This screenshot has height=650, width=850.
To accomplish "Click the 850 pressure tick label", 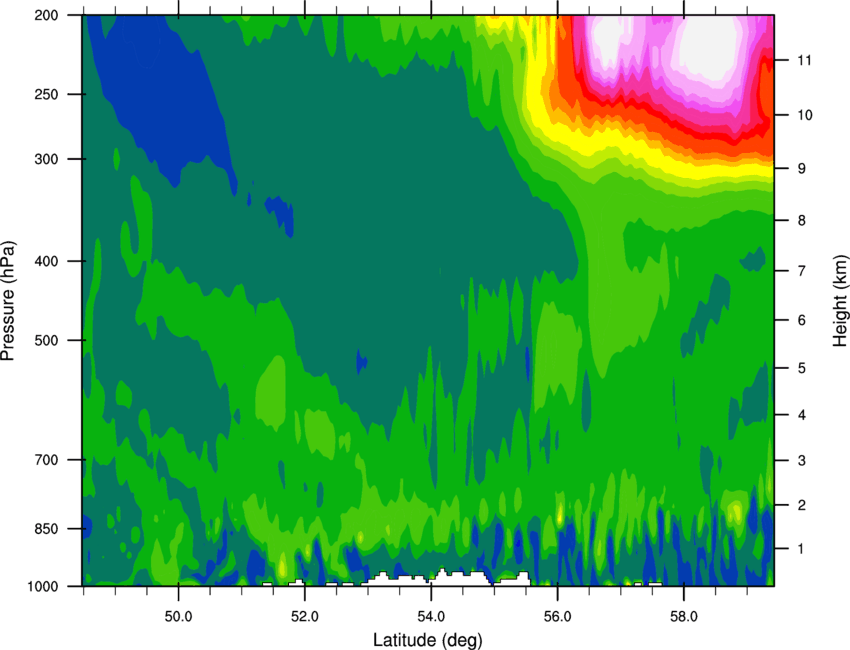I will click(x=47, y=529).
